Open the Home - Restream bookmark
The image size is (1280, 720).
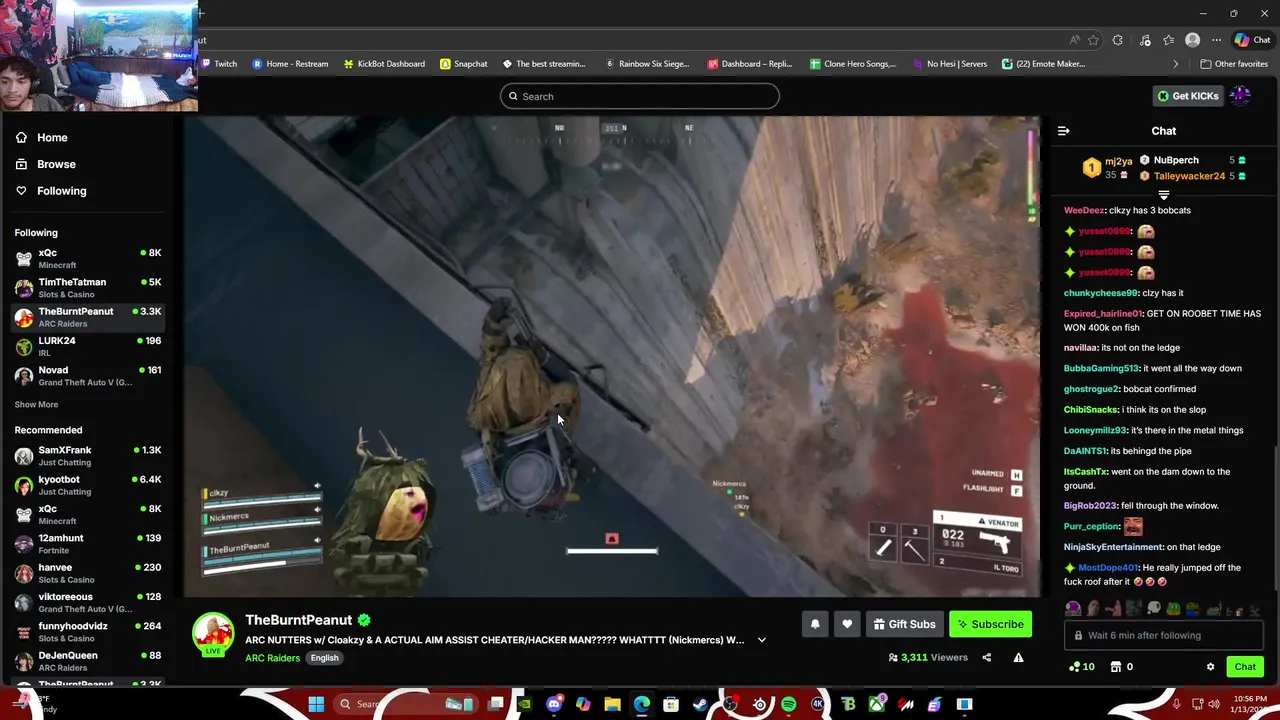(290, 64)
